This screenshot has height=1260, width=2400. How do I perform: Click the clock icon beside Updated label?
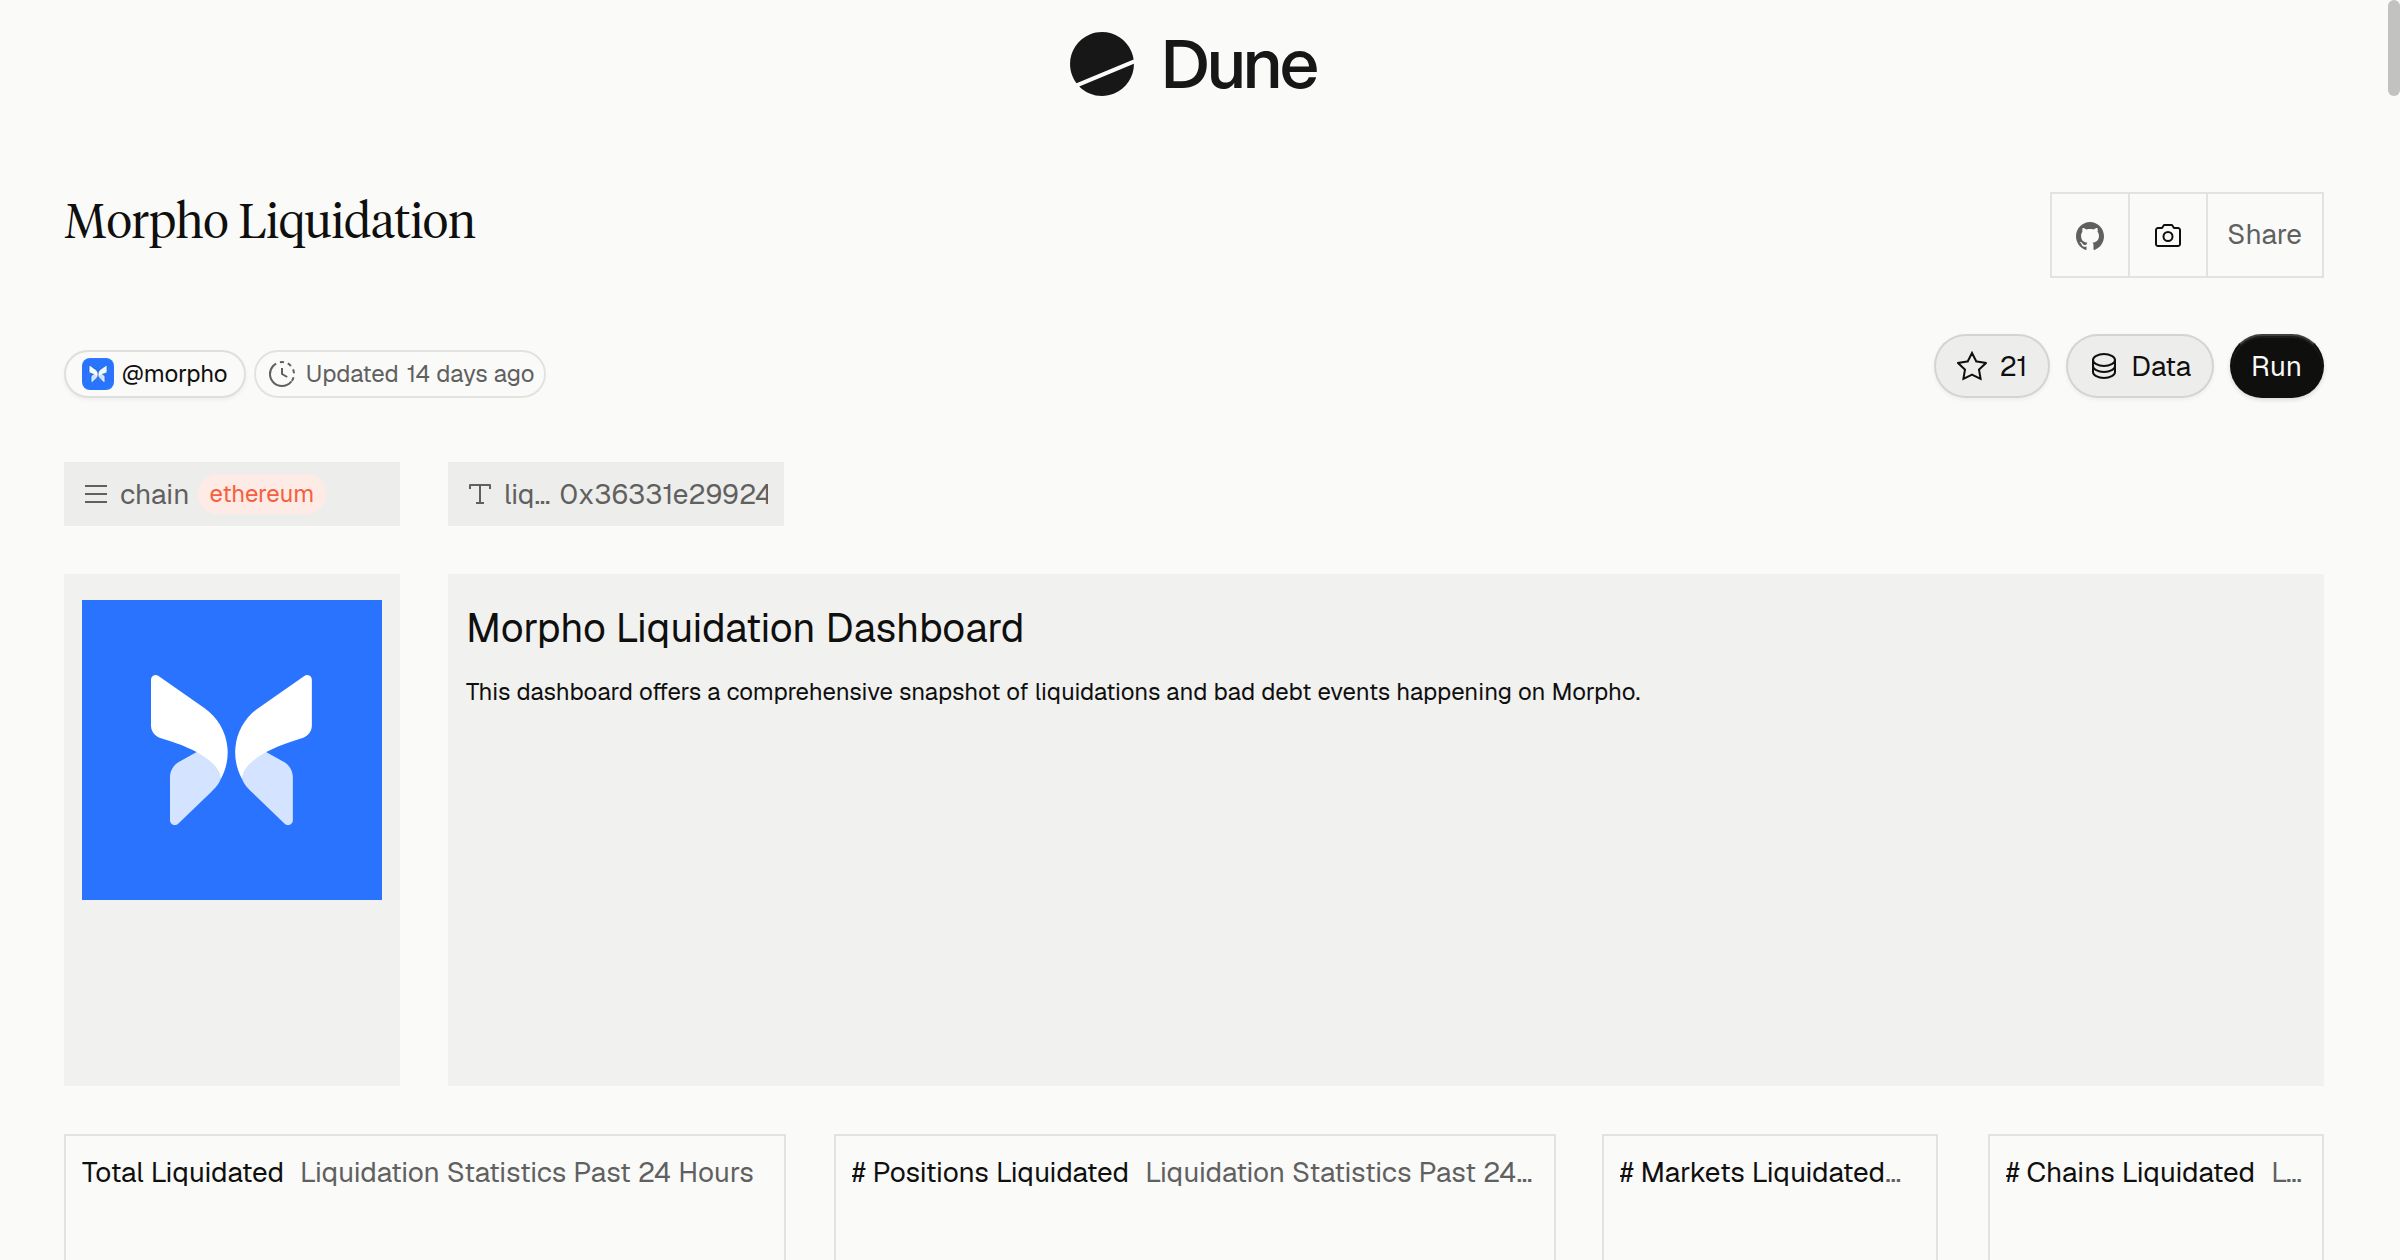click(282, 374)
